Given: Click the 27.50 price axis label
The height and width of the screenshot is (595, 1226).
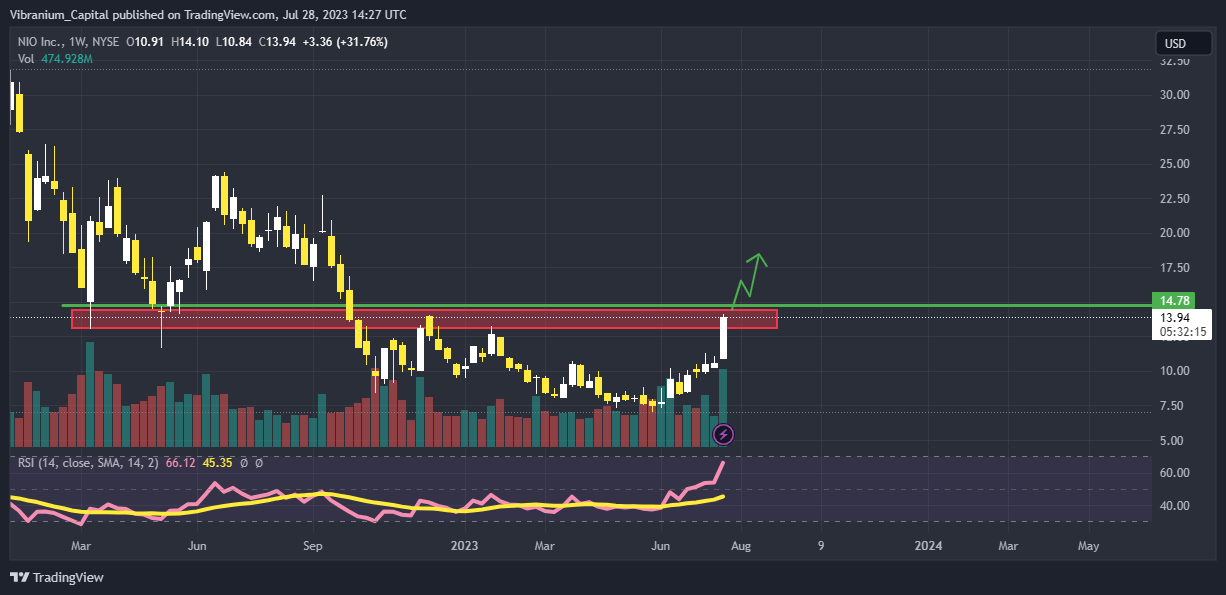Looking at the screenshot, I should point(1175,130).
